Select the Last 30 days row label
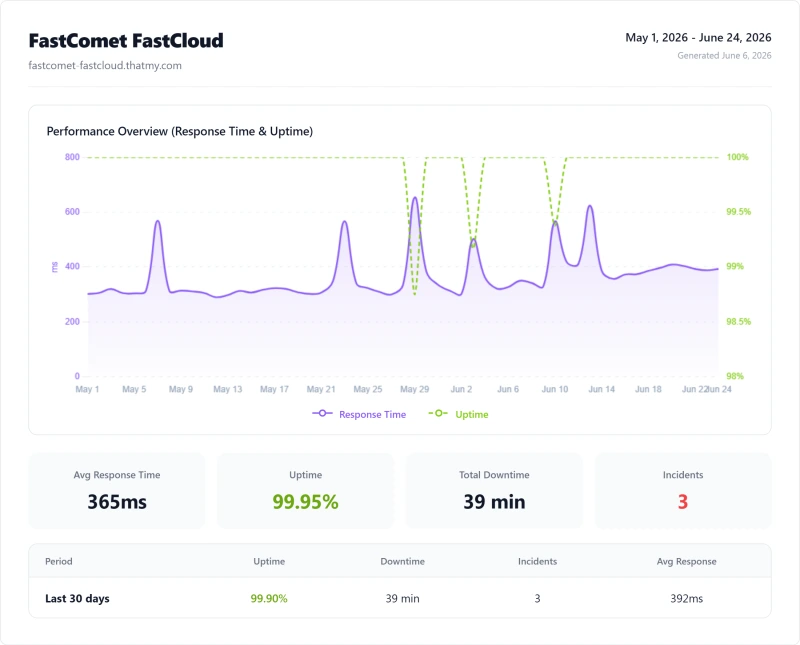The image size is (800, 645). click(x=77, y=598)
